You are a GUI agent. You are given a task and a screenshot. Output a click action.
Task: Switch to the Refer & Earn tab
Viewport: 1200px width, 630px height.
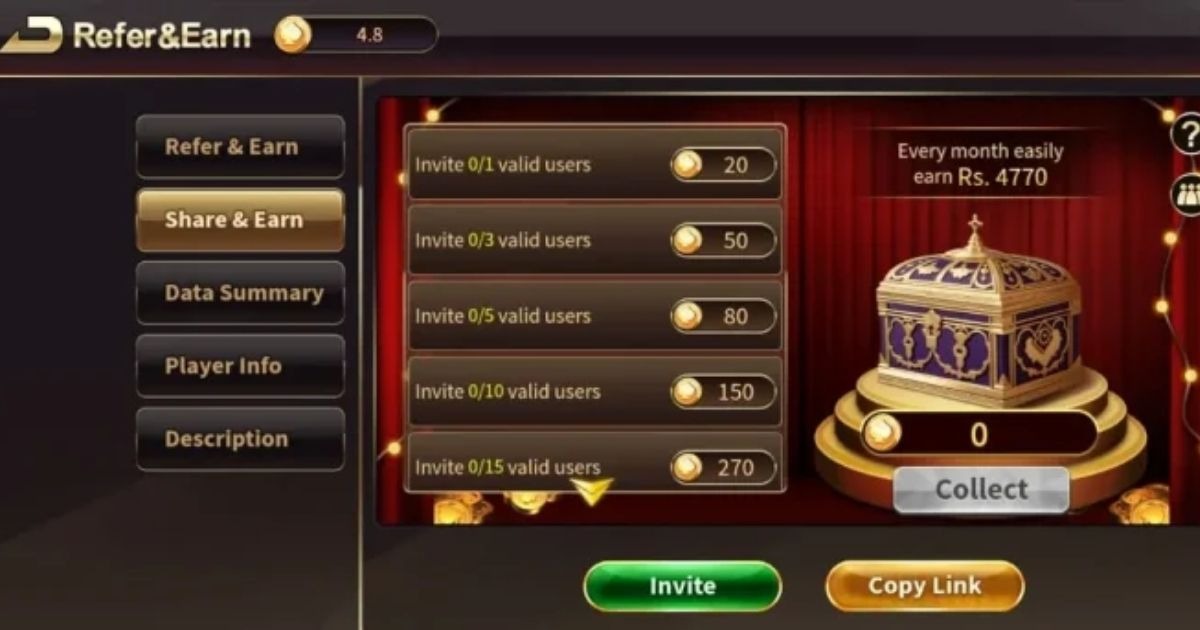240,147
